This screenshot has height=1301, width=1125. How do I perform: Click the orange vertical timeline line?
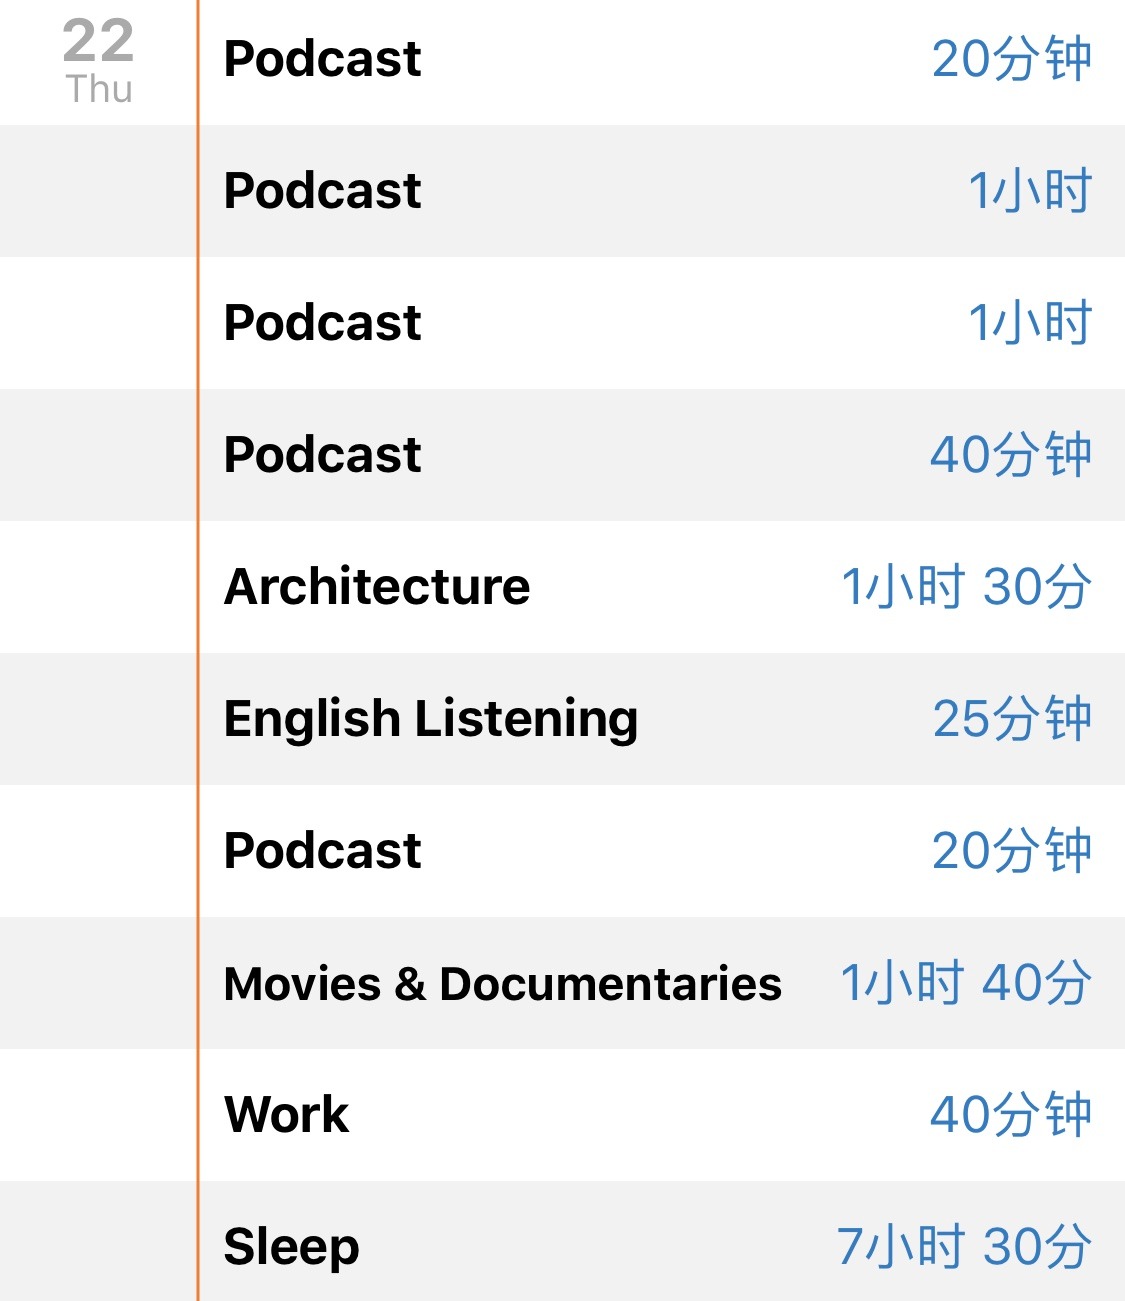click(x=198, y=650)
